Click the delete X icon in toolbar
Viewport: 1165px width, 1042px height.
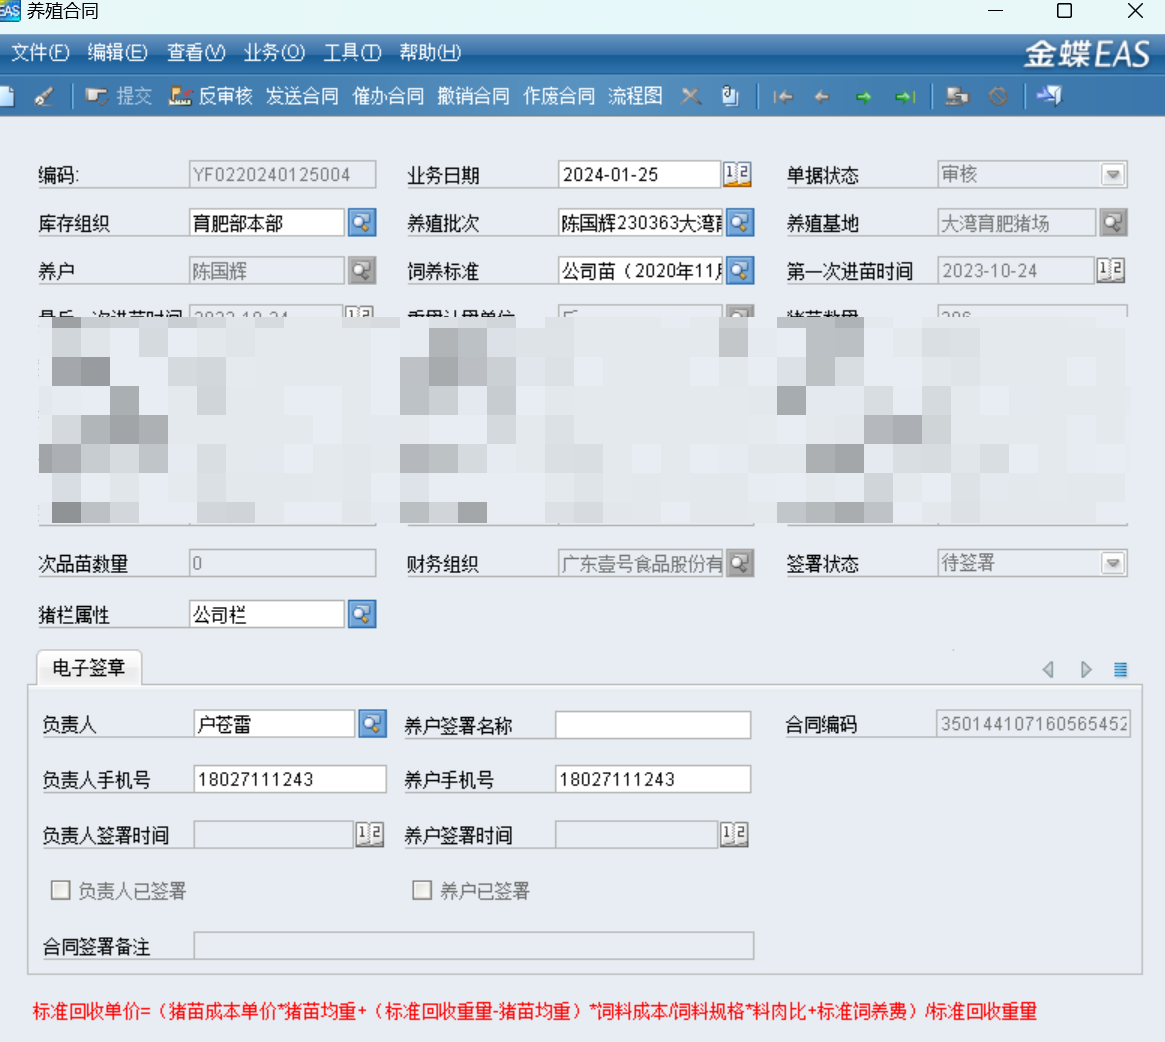pyautogui.click(x=690, y=96)
